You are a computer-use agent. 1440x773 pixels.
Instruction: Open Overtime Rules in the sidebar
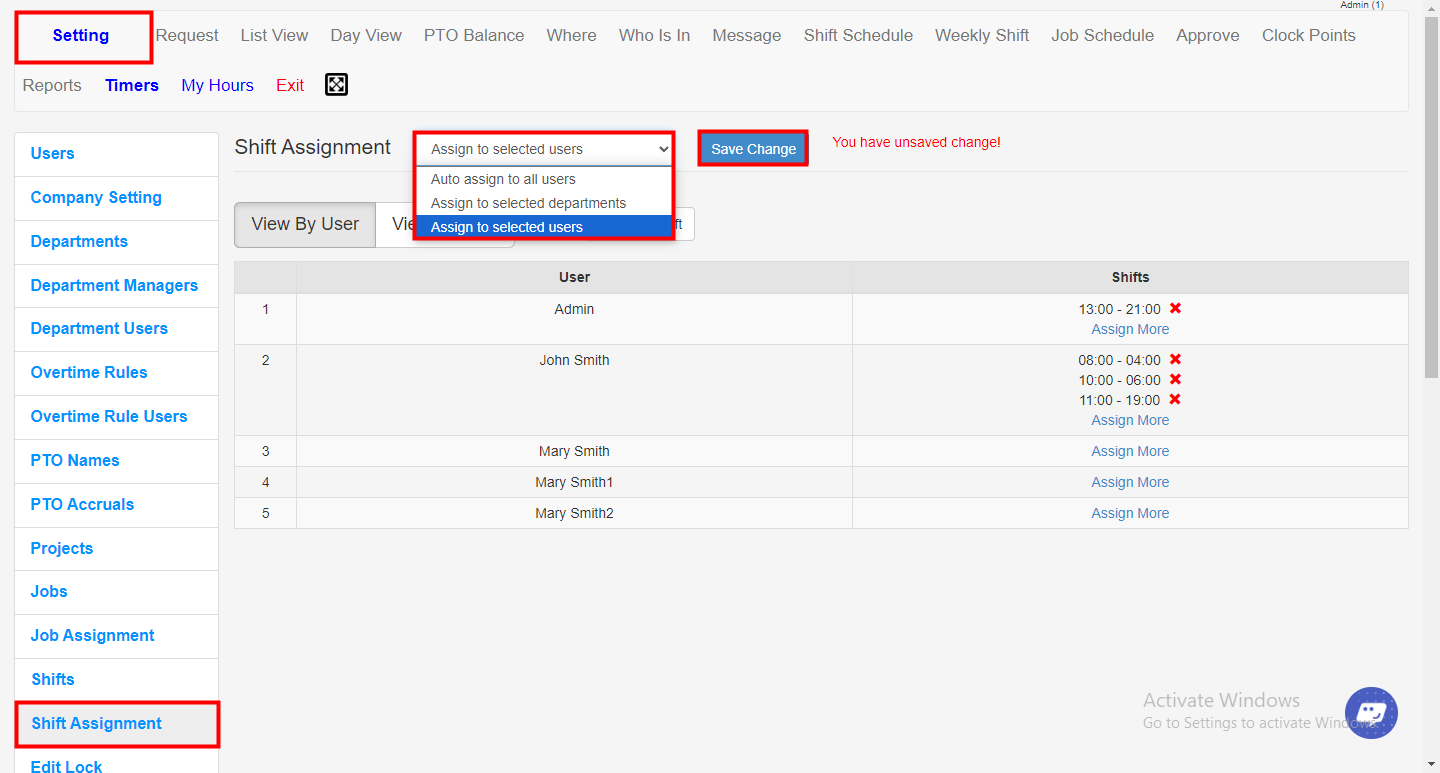tap(89, 373)
